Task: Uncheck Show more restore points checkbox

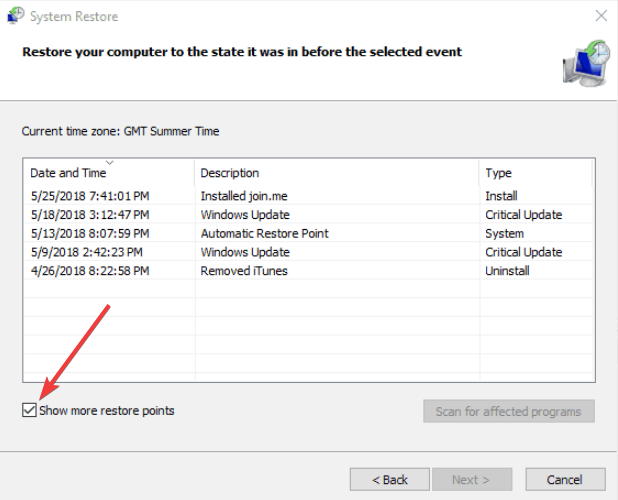Action: [29, 410]
